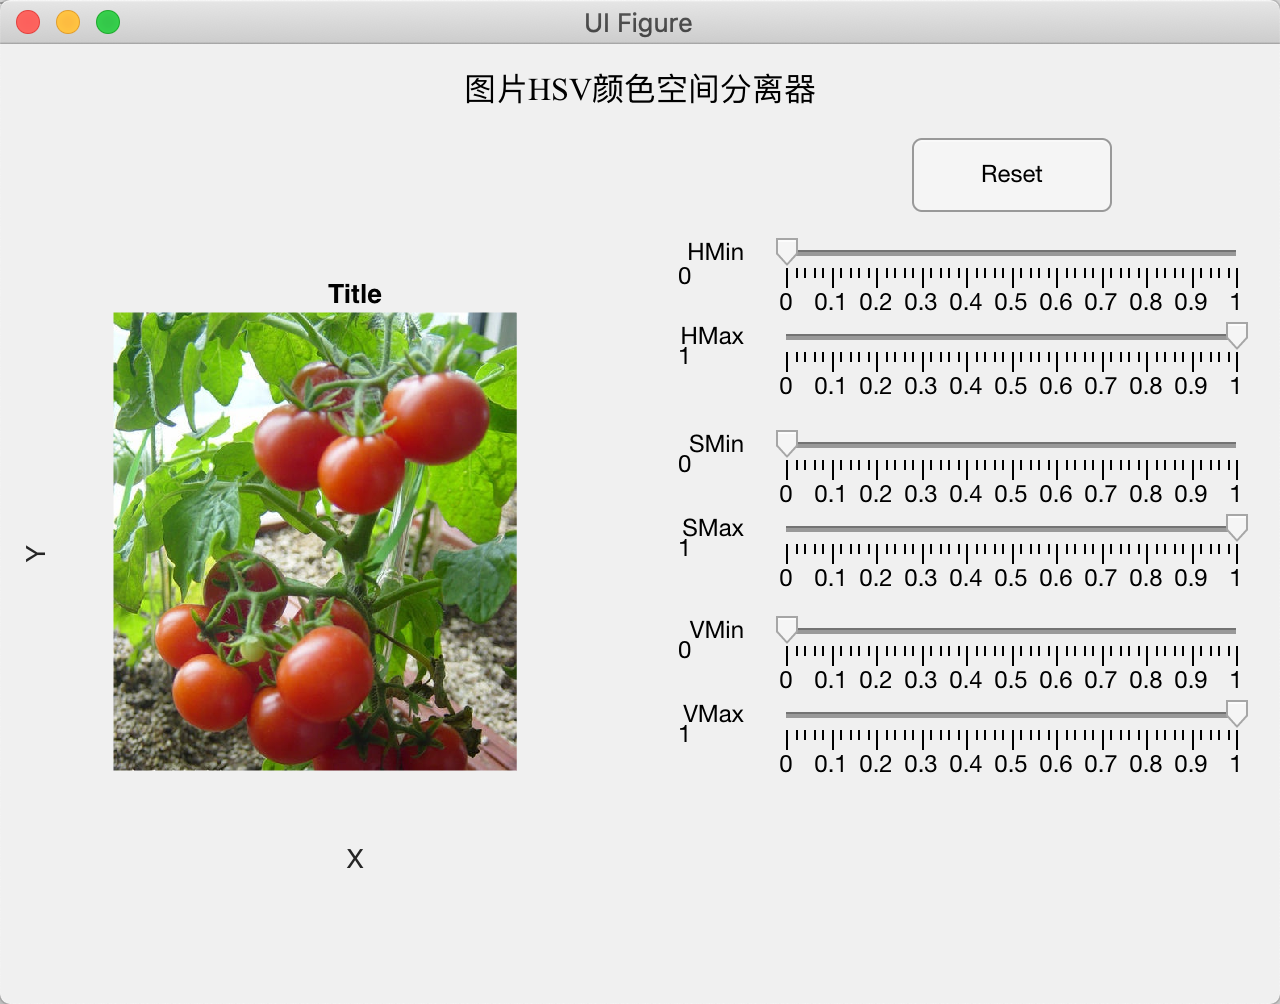Viewport: 1280px width, 1004px height.
Task: Select the VMax slider thumb
Action: [1236, 713]
